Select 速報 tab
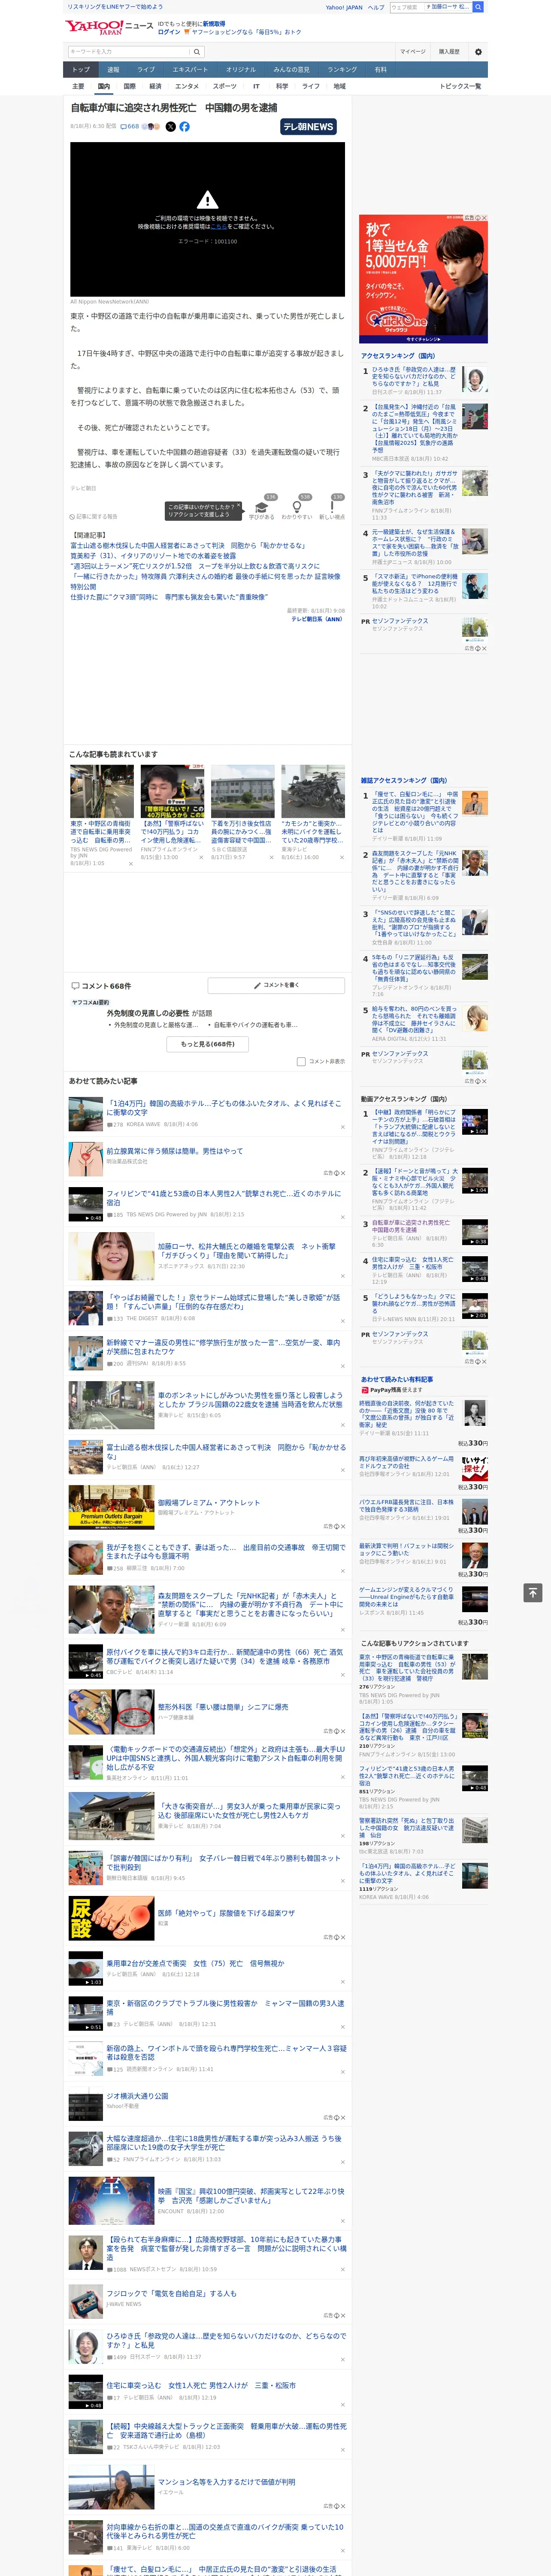The width and height of the screenshot is (551, 2576). click(x=113, y=69)
